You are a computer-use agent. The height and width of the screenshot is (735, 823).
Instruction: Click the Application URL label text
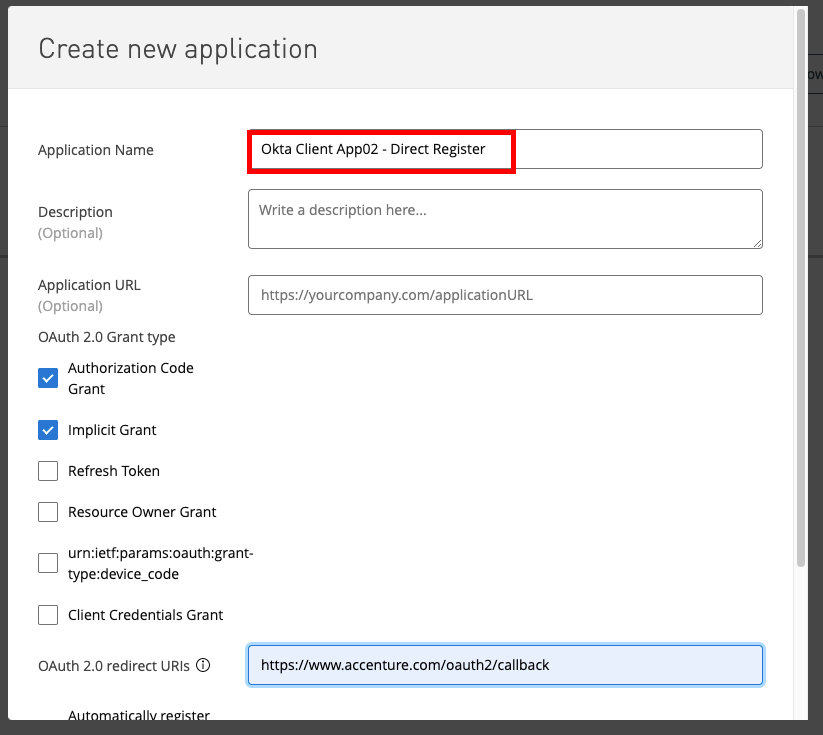click(x=89, y=285)
